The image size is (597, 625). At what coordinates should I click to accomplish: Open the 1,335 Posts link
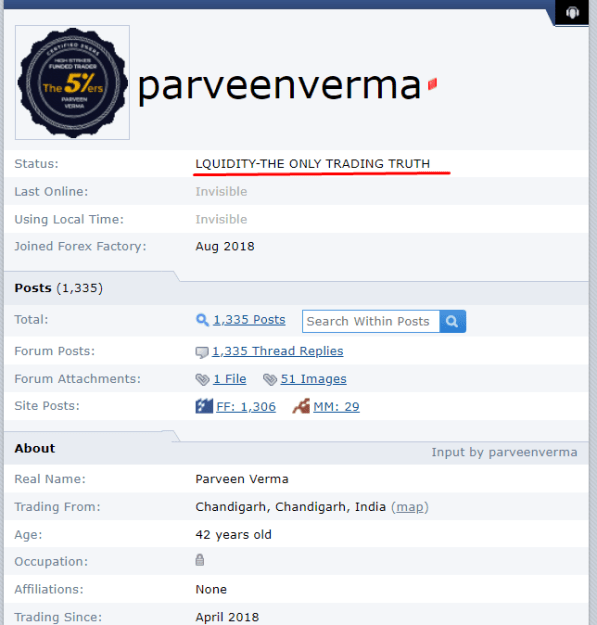point(249,320)
